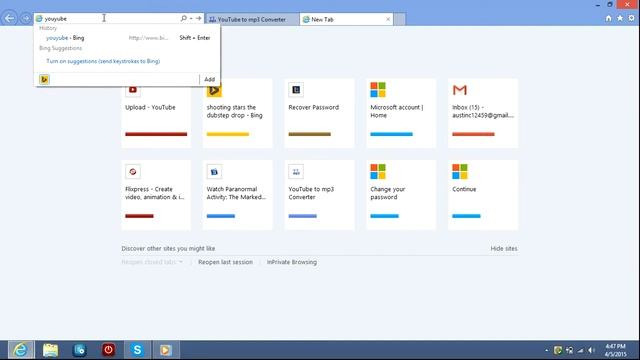Open the Home icon in toolbar
The width and height of the screenshot is (640, 360).
609,18
